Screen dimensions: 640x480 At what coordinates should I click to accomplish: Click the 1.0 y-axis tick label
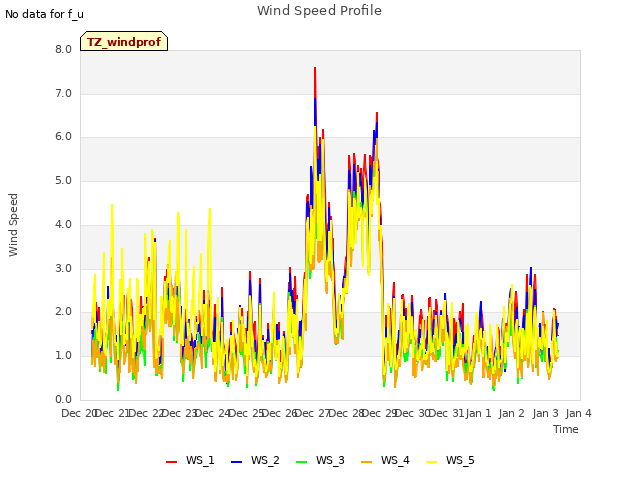(x=64, y=356)
